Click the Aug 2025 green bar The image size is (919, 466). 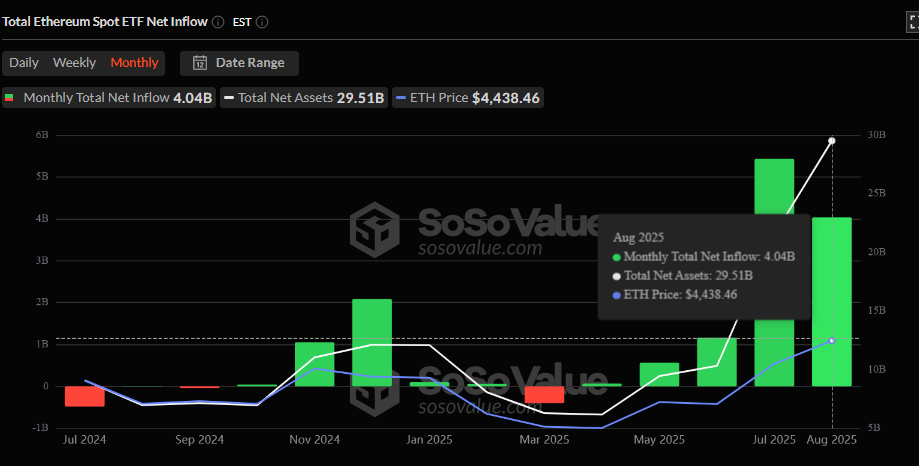(x=832, y=300)
